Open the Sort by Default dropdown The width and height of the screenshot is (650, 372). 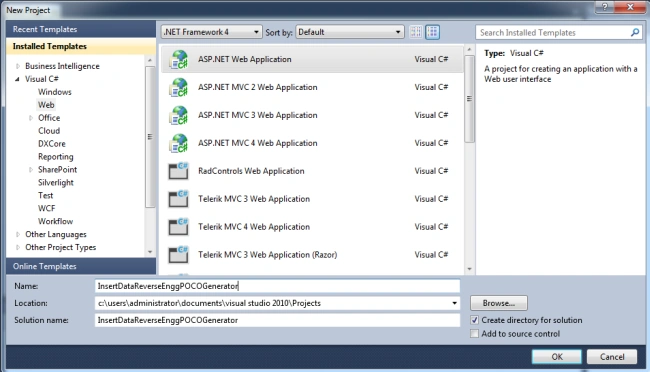(x=350, y=32)
